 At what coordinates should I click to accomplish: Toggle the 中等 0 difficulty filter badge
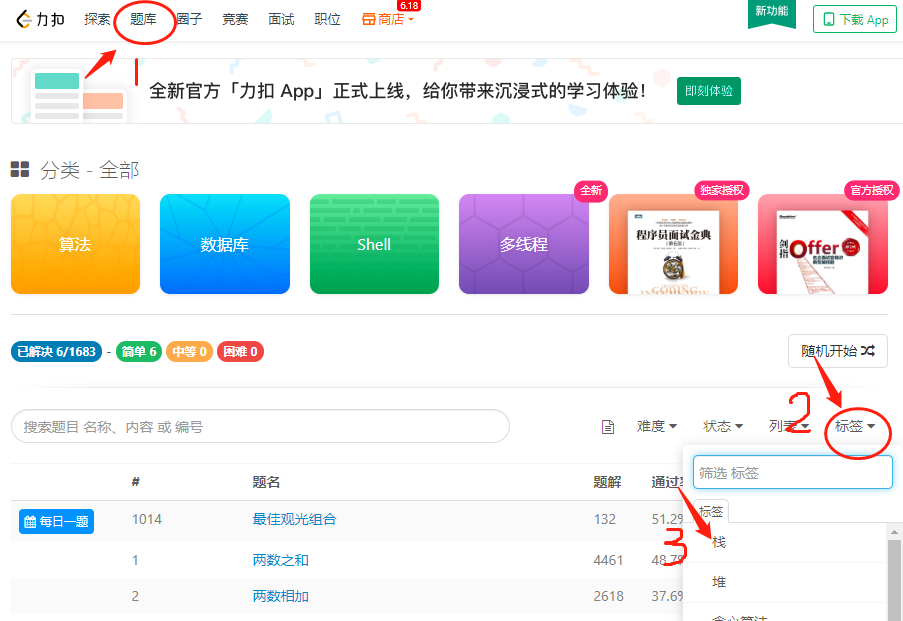tap(189, 351)
